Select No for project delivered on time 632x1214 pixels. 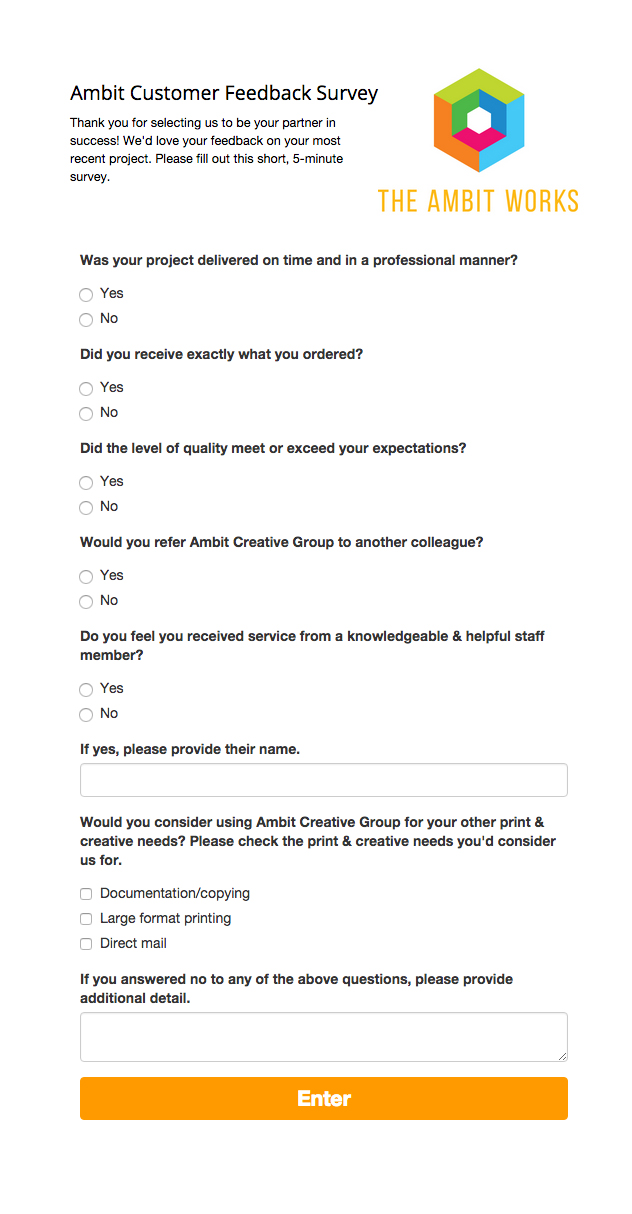[86, 319]
